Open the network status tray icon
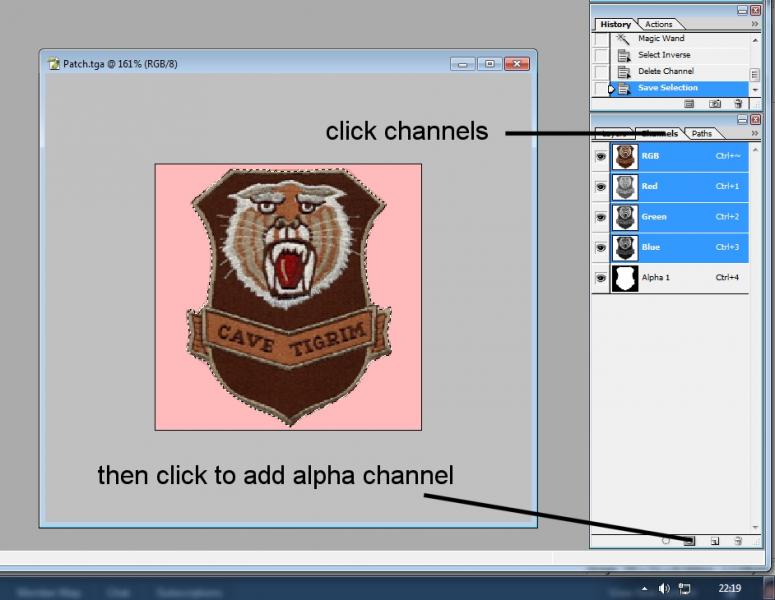This screenshot has height=600, width=775. [685, 588]
